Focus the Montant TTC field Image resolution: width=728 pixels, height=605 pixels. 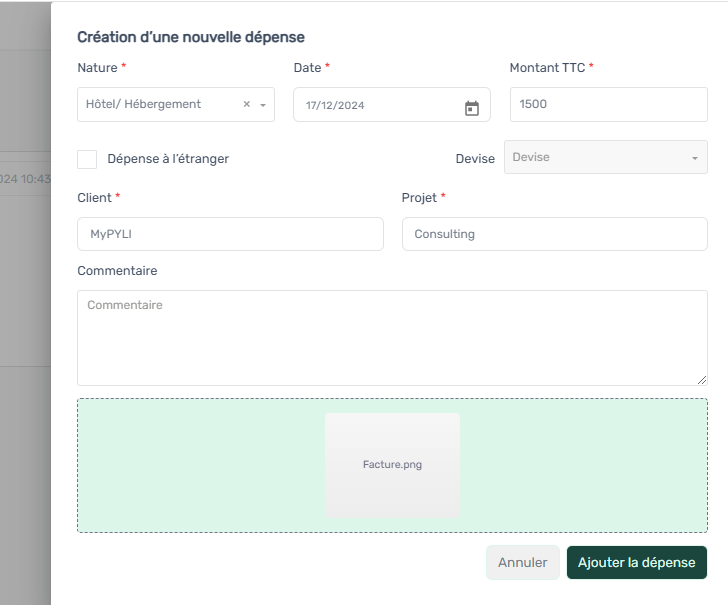pyautogui.click(x=609, y=104)
